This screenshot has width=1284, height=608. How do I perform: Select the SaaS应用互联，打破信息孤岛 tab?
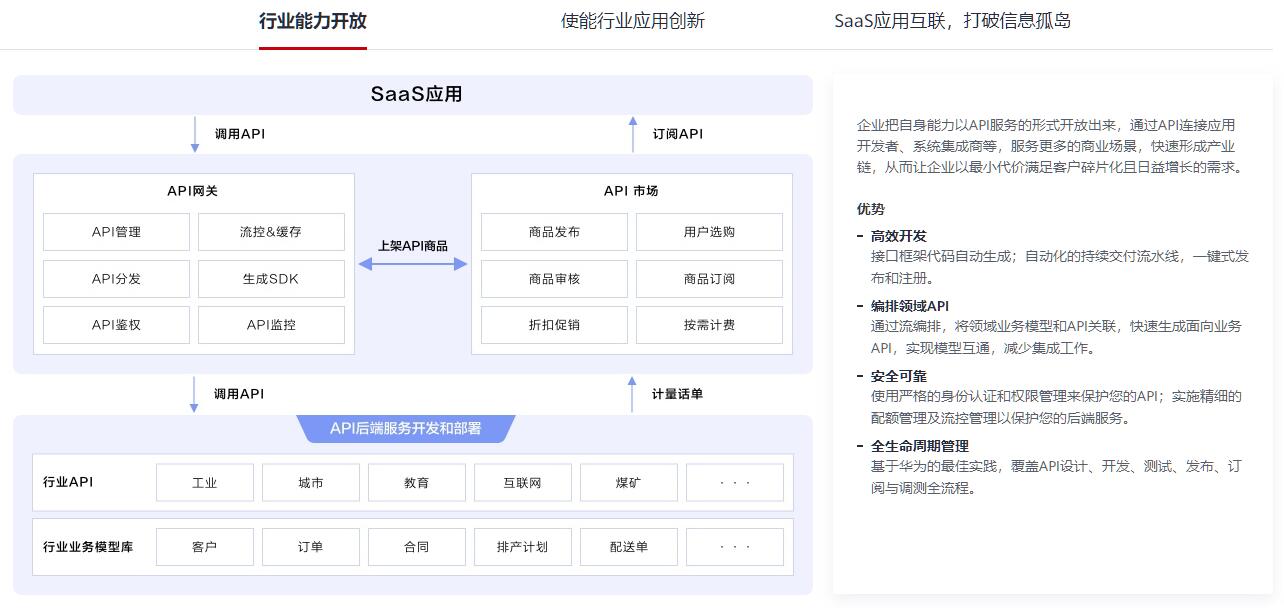953,21
